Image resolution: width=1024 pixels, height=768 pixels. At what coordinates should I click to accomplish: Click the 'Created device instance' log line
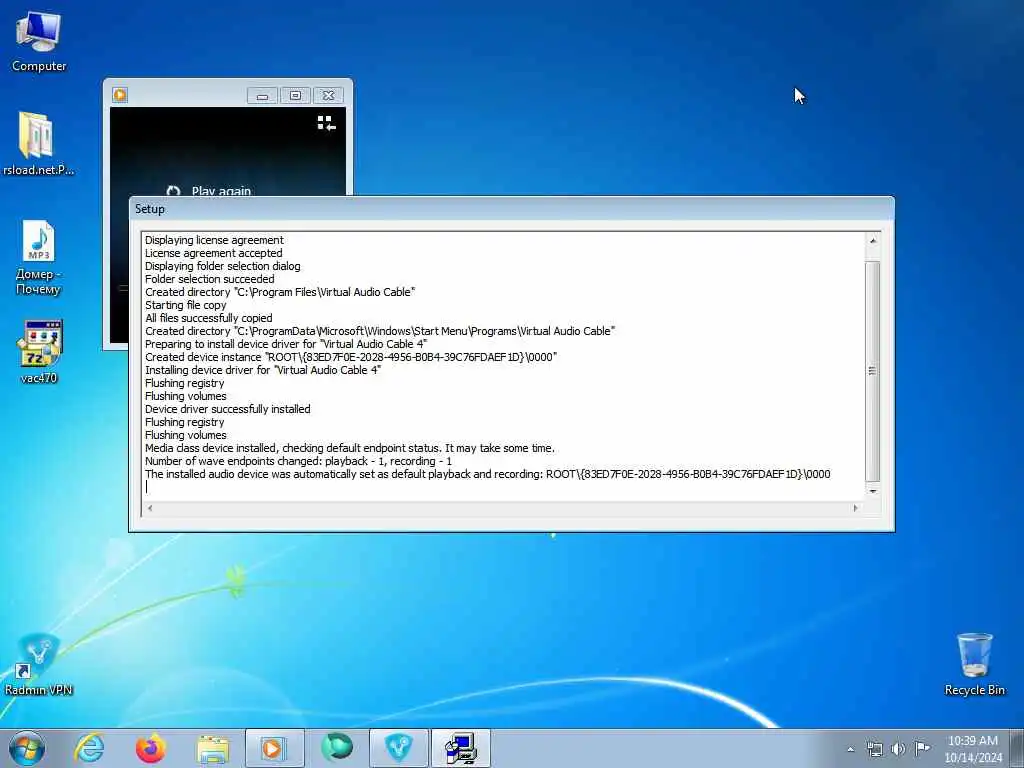click(351, 357)
